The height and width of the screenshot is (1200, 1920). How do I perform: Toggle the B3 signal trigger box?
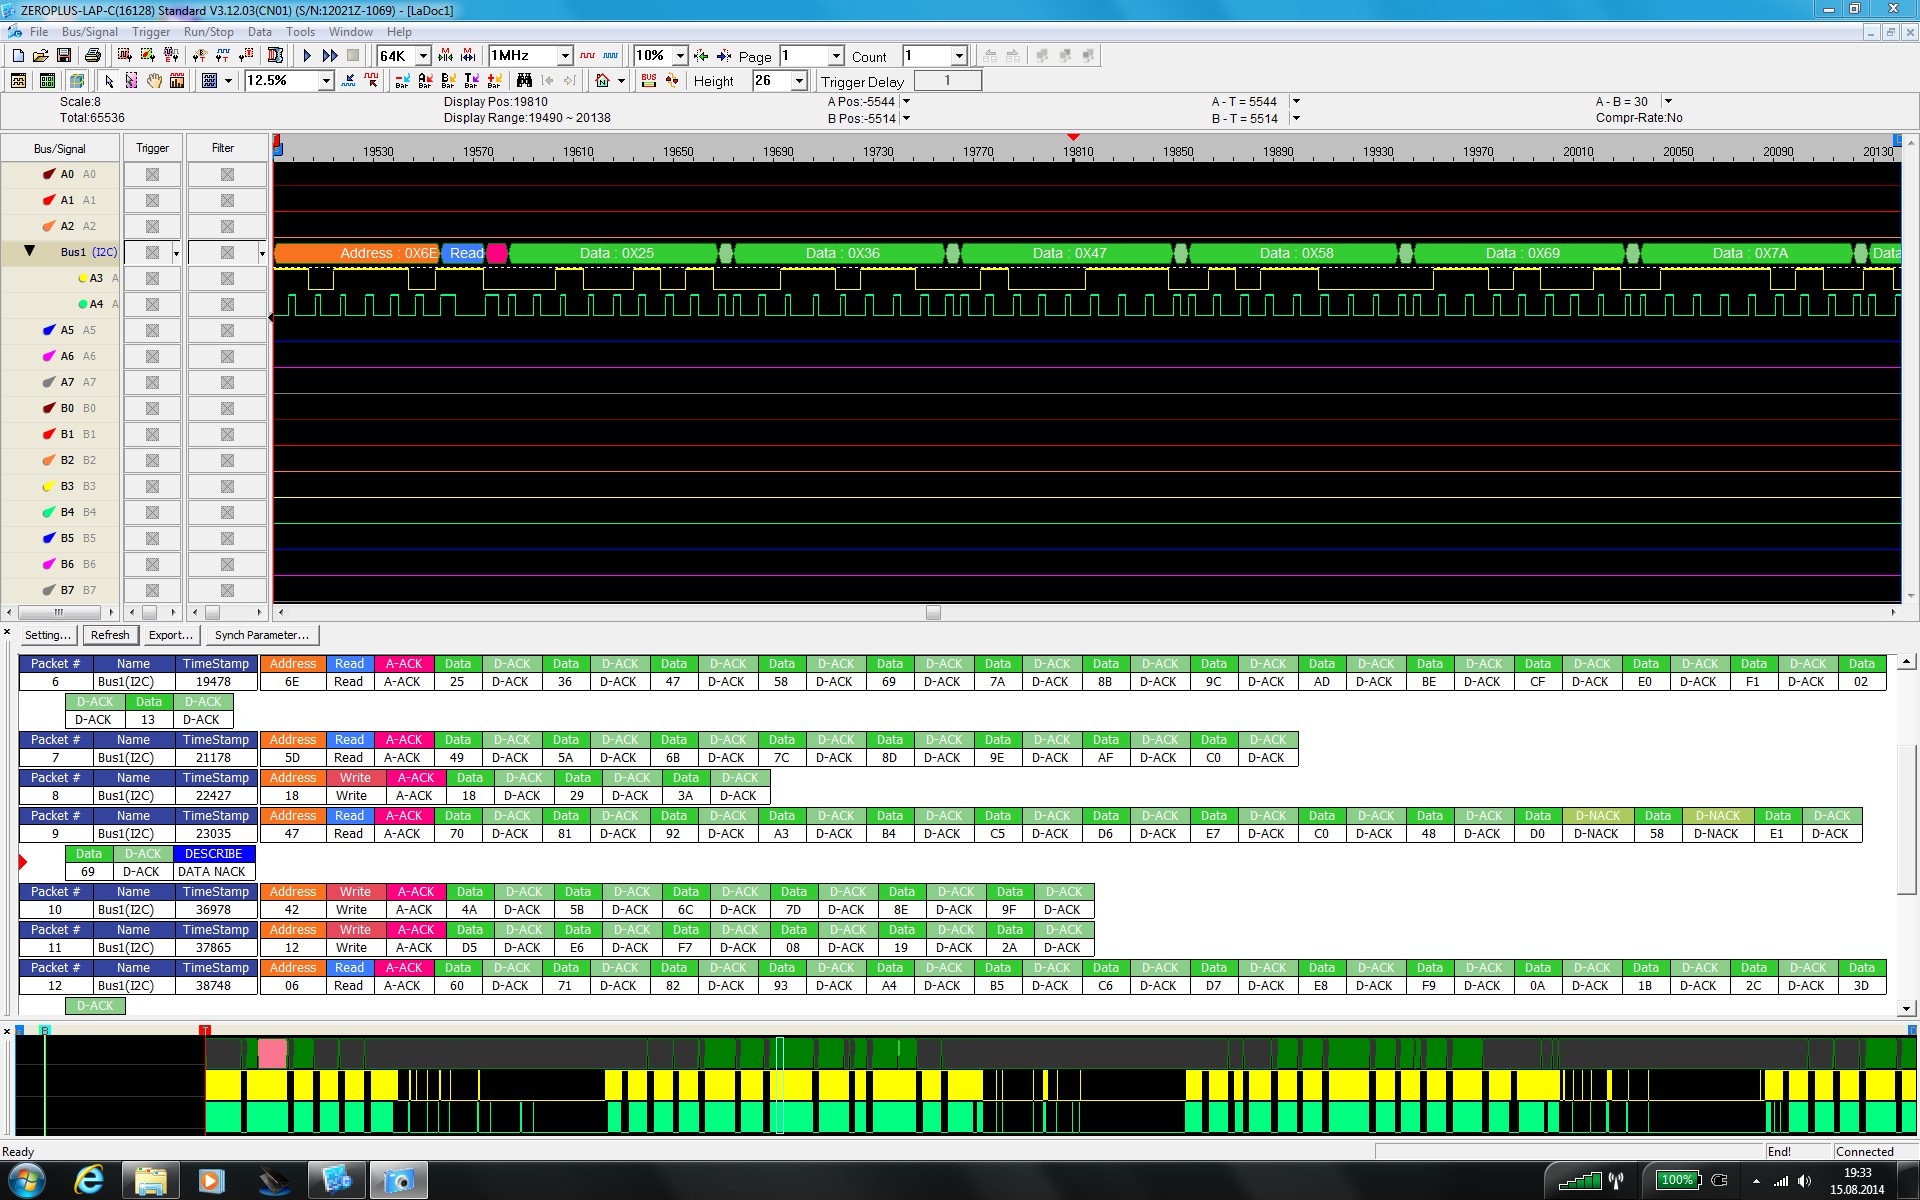(152, 486)
